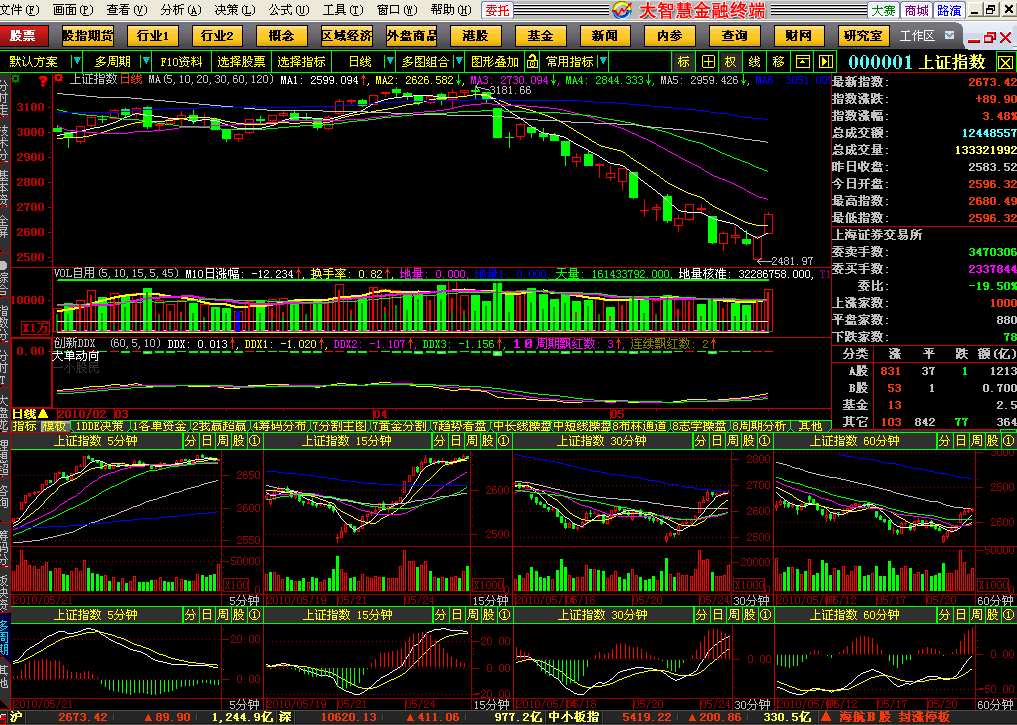Image resolution: width=1017 pixels, height=725 pixels.
Task: Click the 权 ex-rights adjustment icon
Action: 731,62
